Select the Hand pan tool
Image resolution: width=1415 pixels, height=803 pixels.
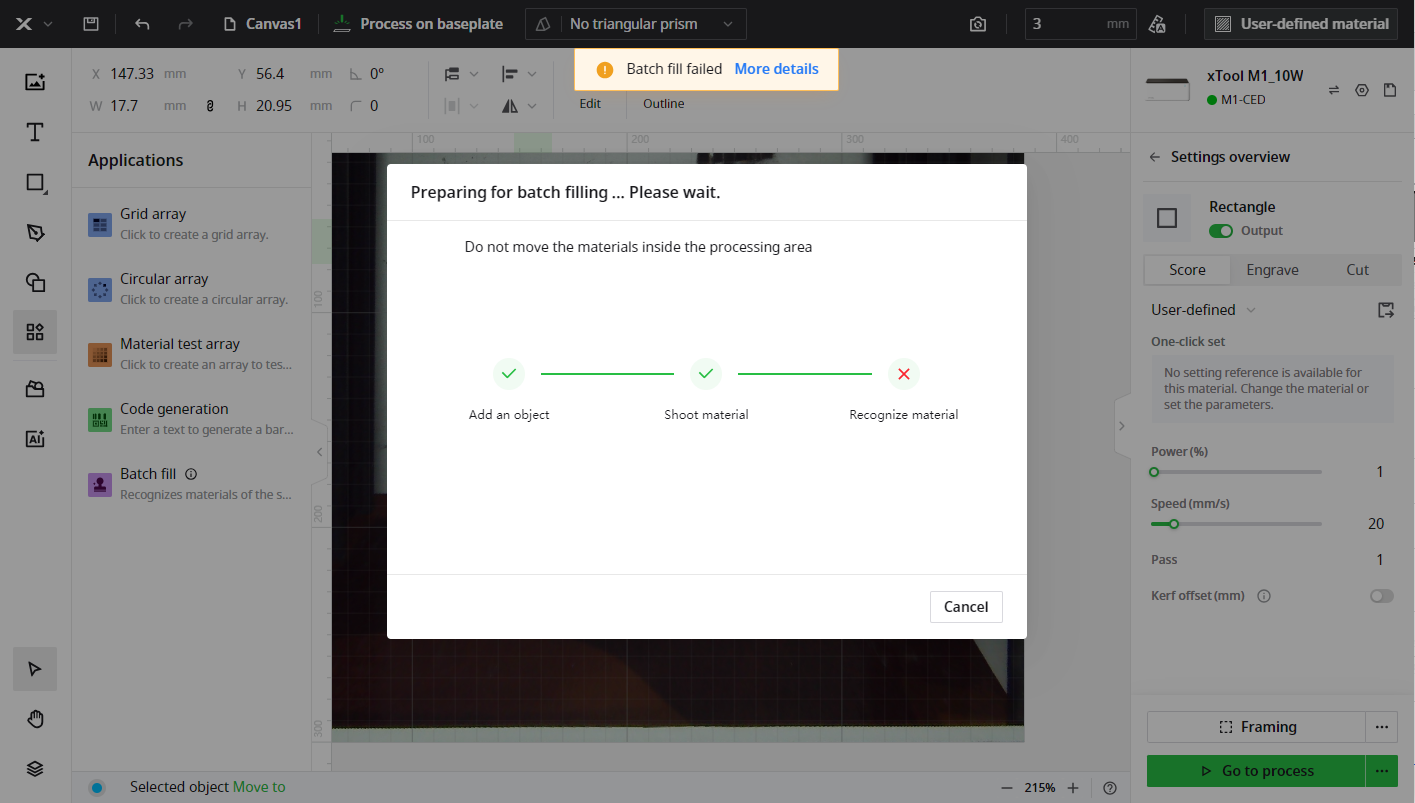click(35, 719)
